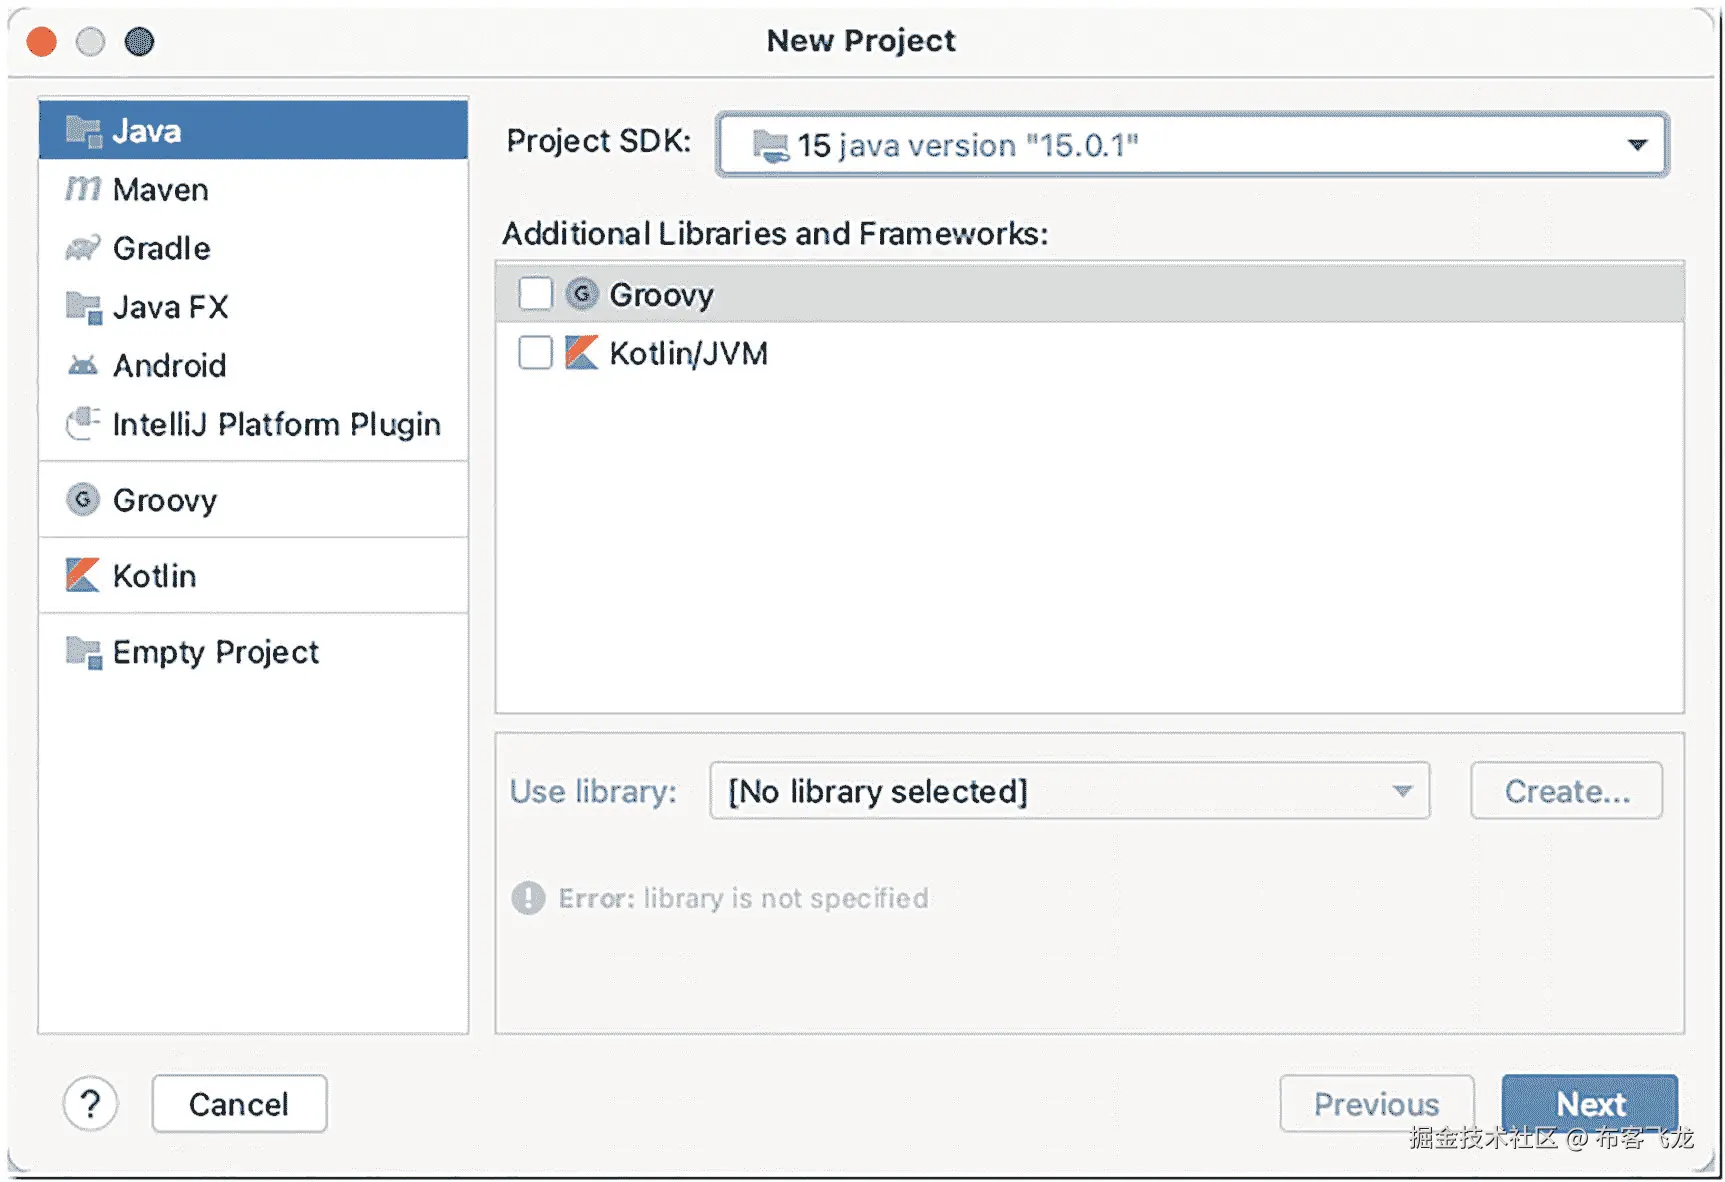This screenshot has width=1725, height=1182.
Task: Expand the Use library combo box
Action: pos(1069,791)
